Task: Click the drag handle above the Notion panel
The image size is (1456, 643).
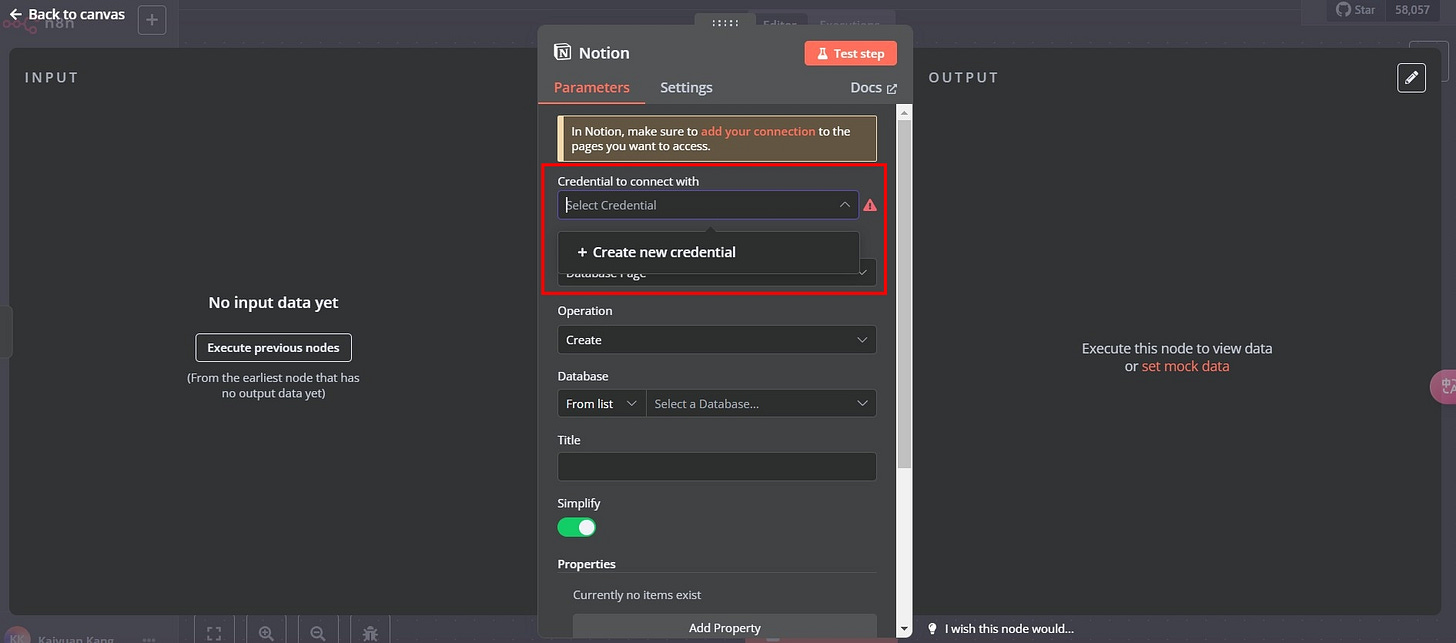Action: coord(725,23)
